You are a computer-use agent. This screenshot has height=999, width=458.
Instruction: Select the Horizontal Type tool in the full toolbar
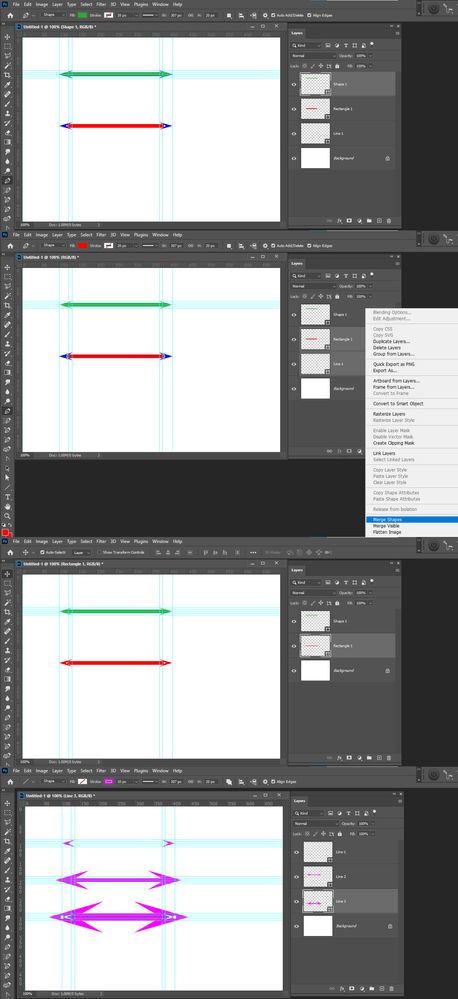(x=8, y=497)
